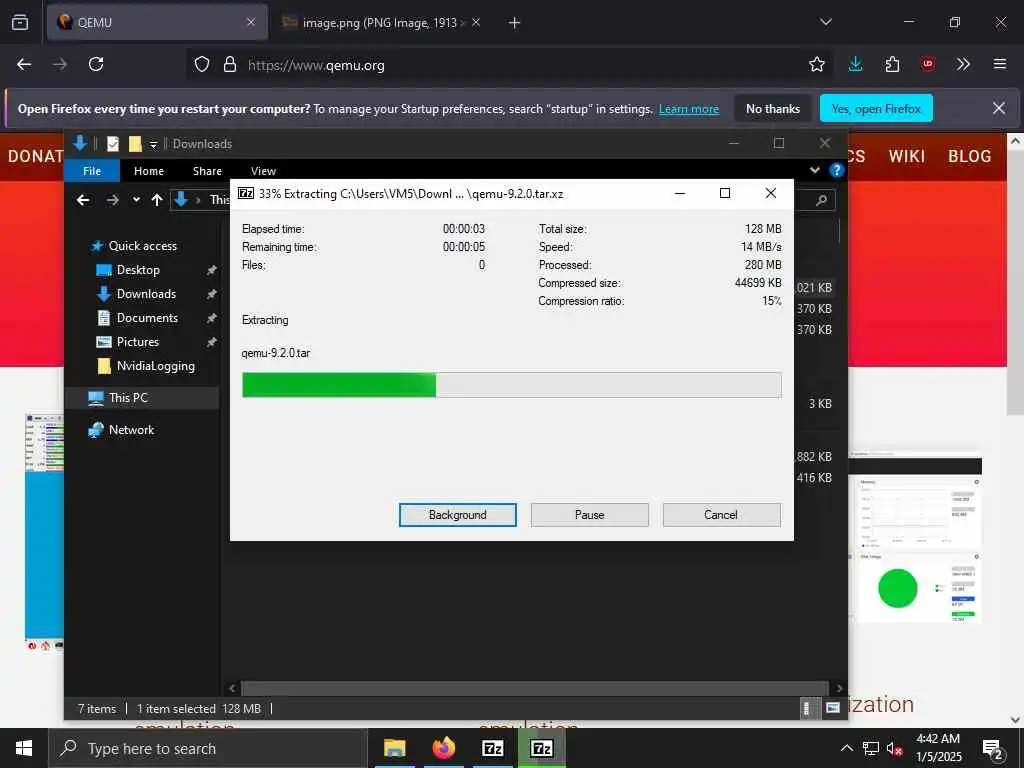Switch to QEMU browser tab

157,22
